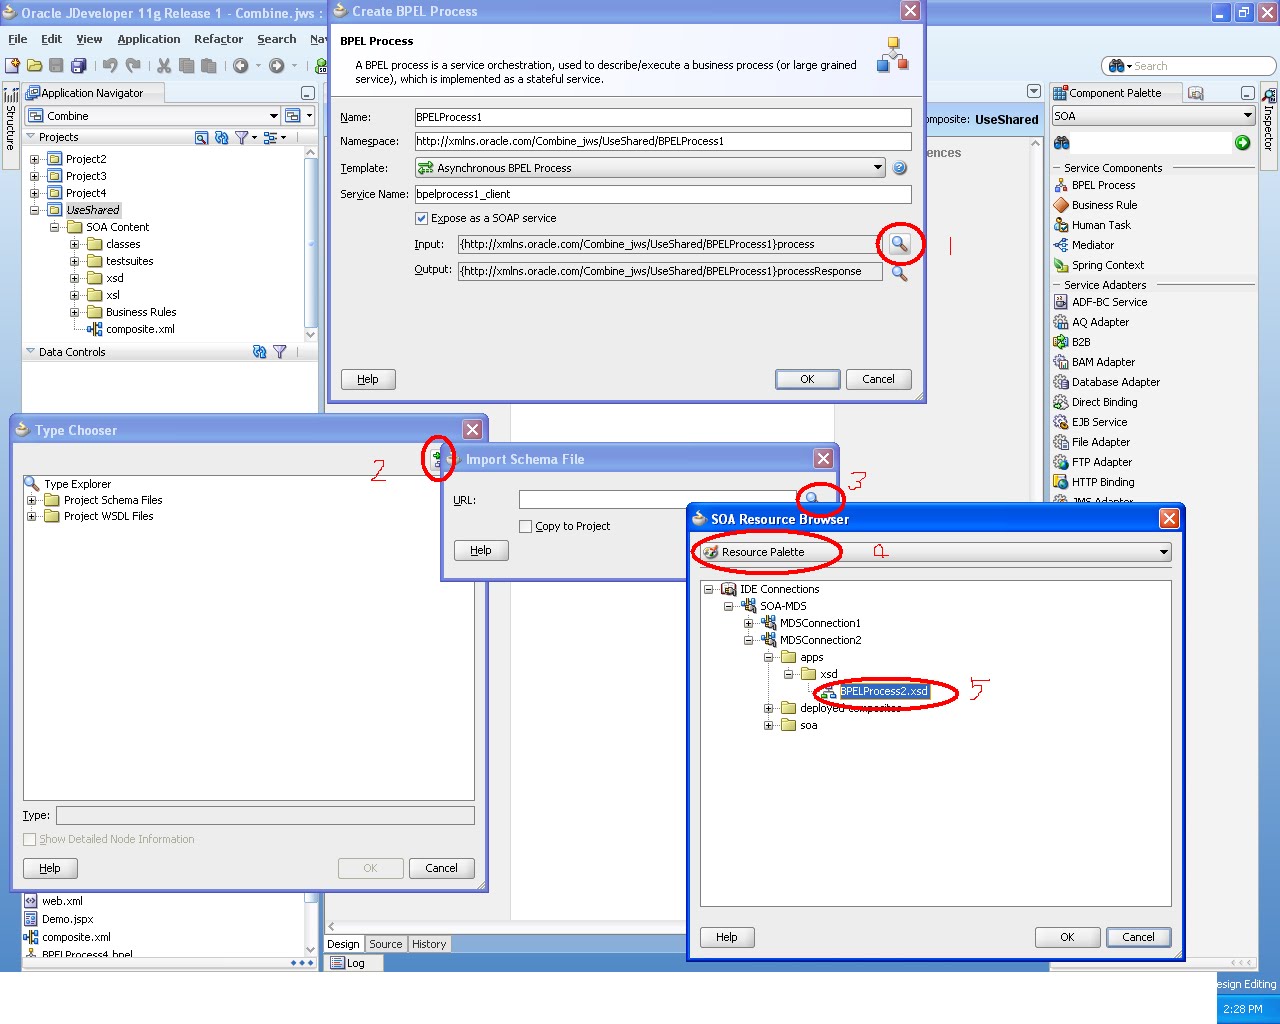Select BPELProcess2.xsd in the xsd folder

click(885, 691)
